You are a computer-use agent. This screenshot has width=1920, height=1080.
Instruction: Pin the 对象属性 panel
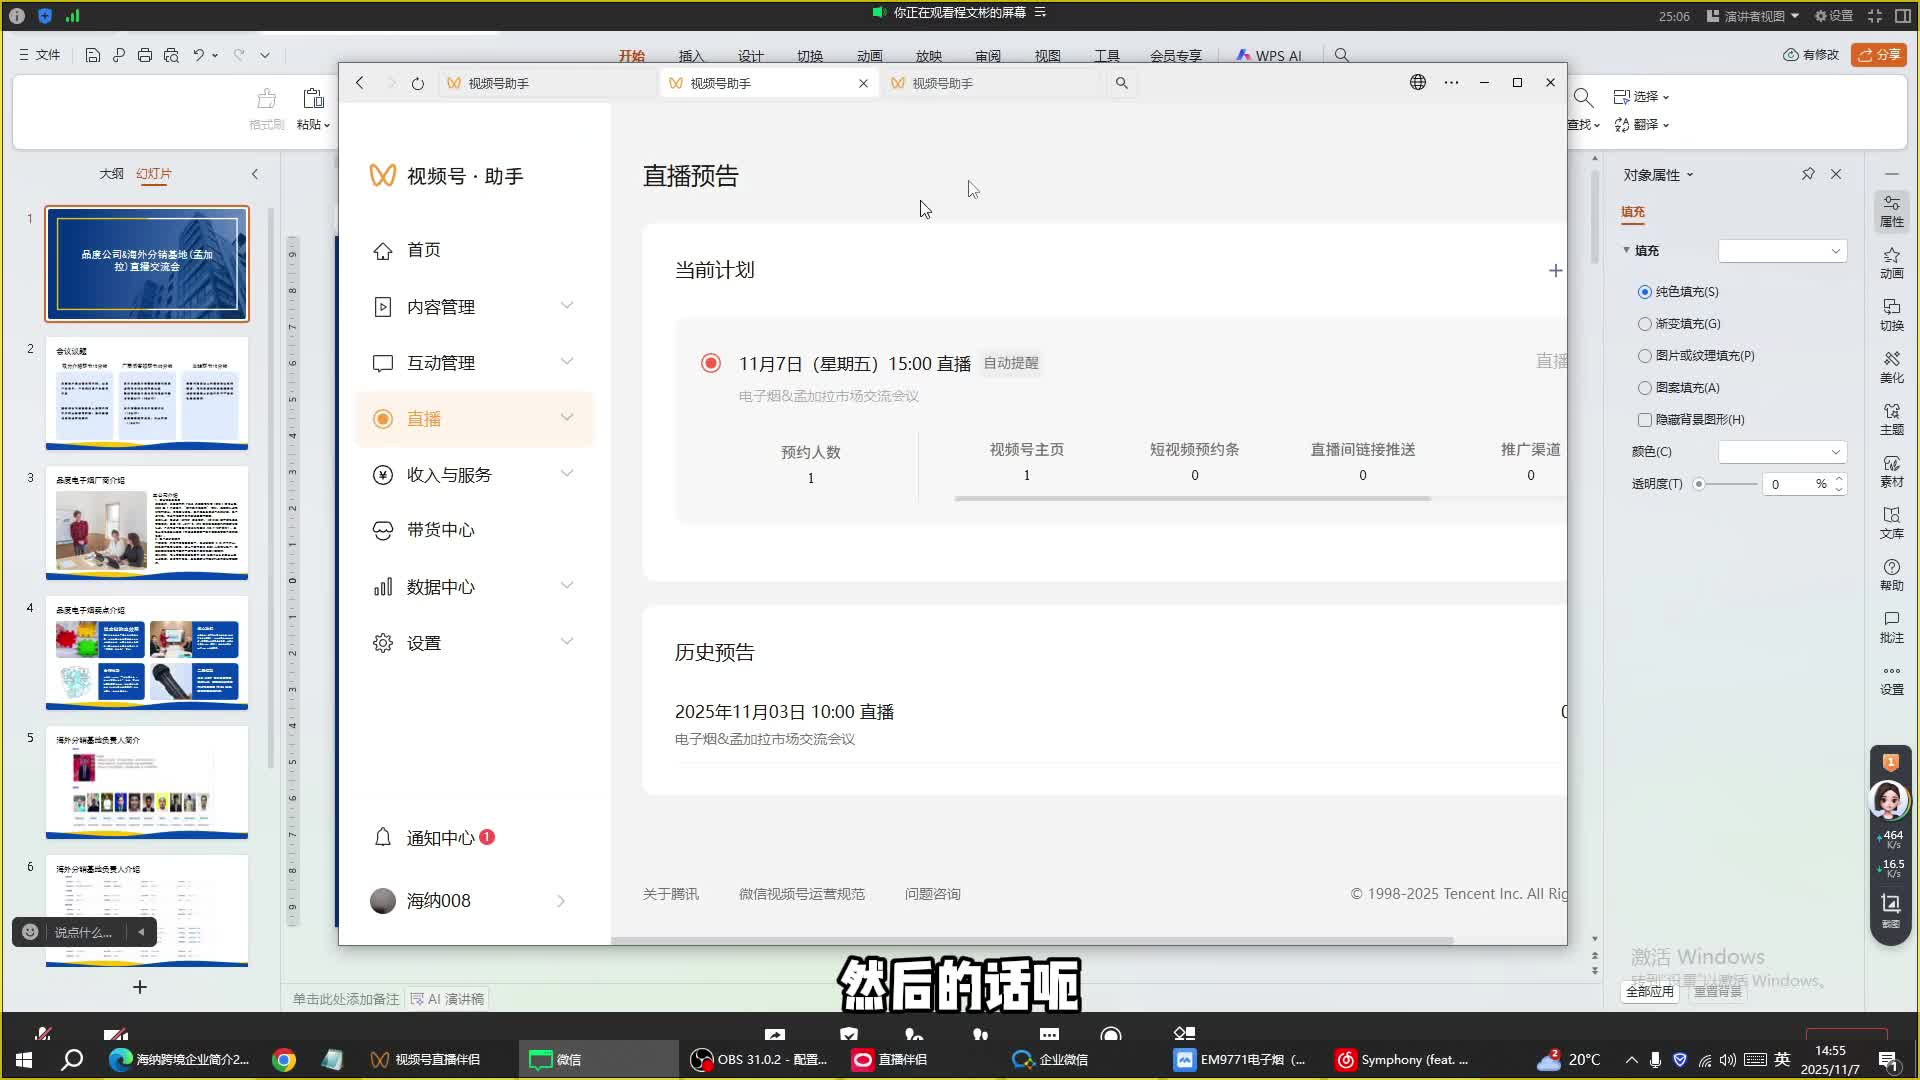click(x=1808, y=174)
